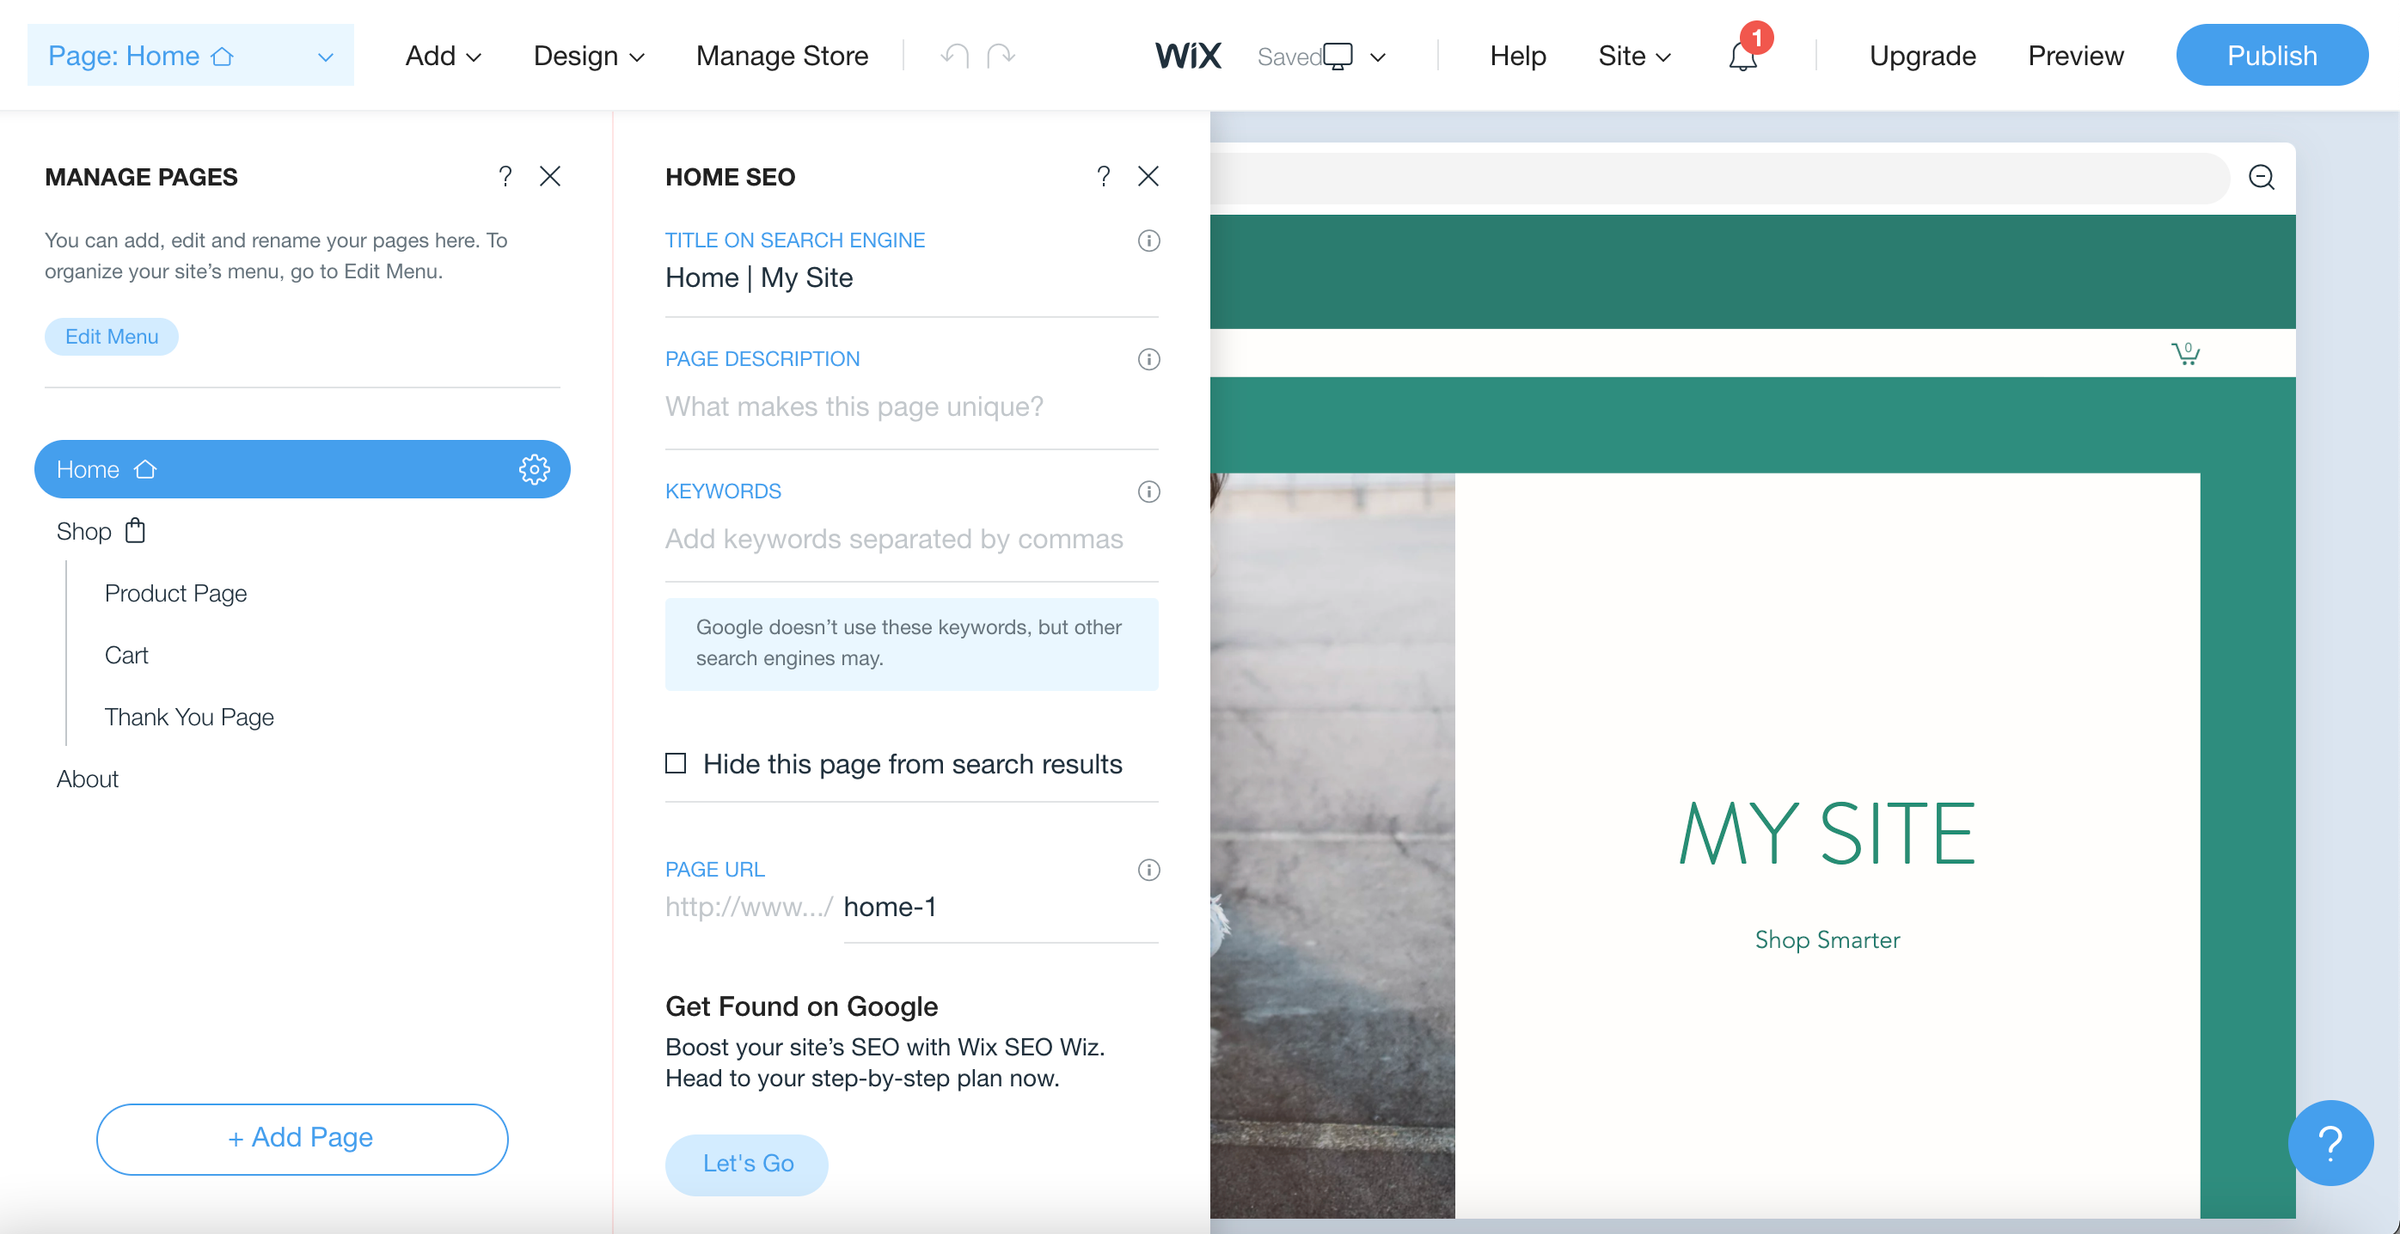The width and height of the screenshot is (2400, 1234).
Task: Redo the last change
Action: coord(1000,55)
